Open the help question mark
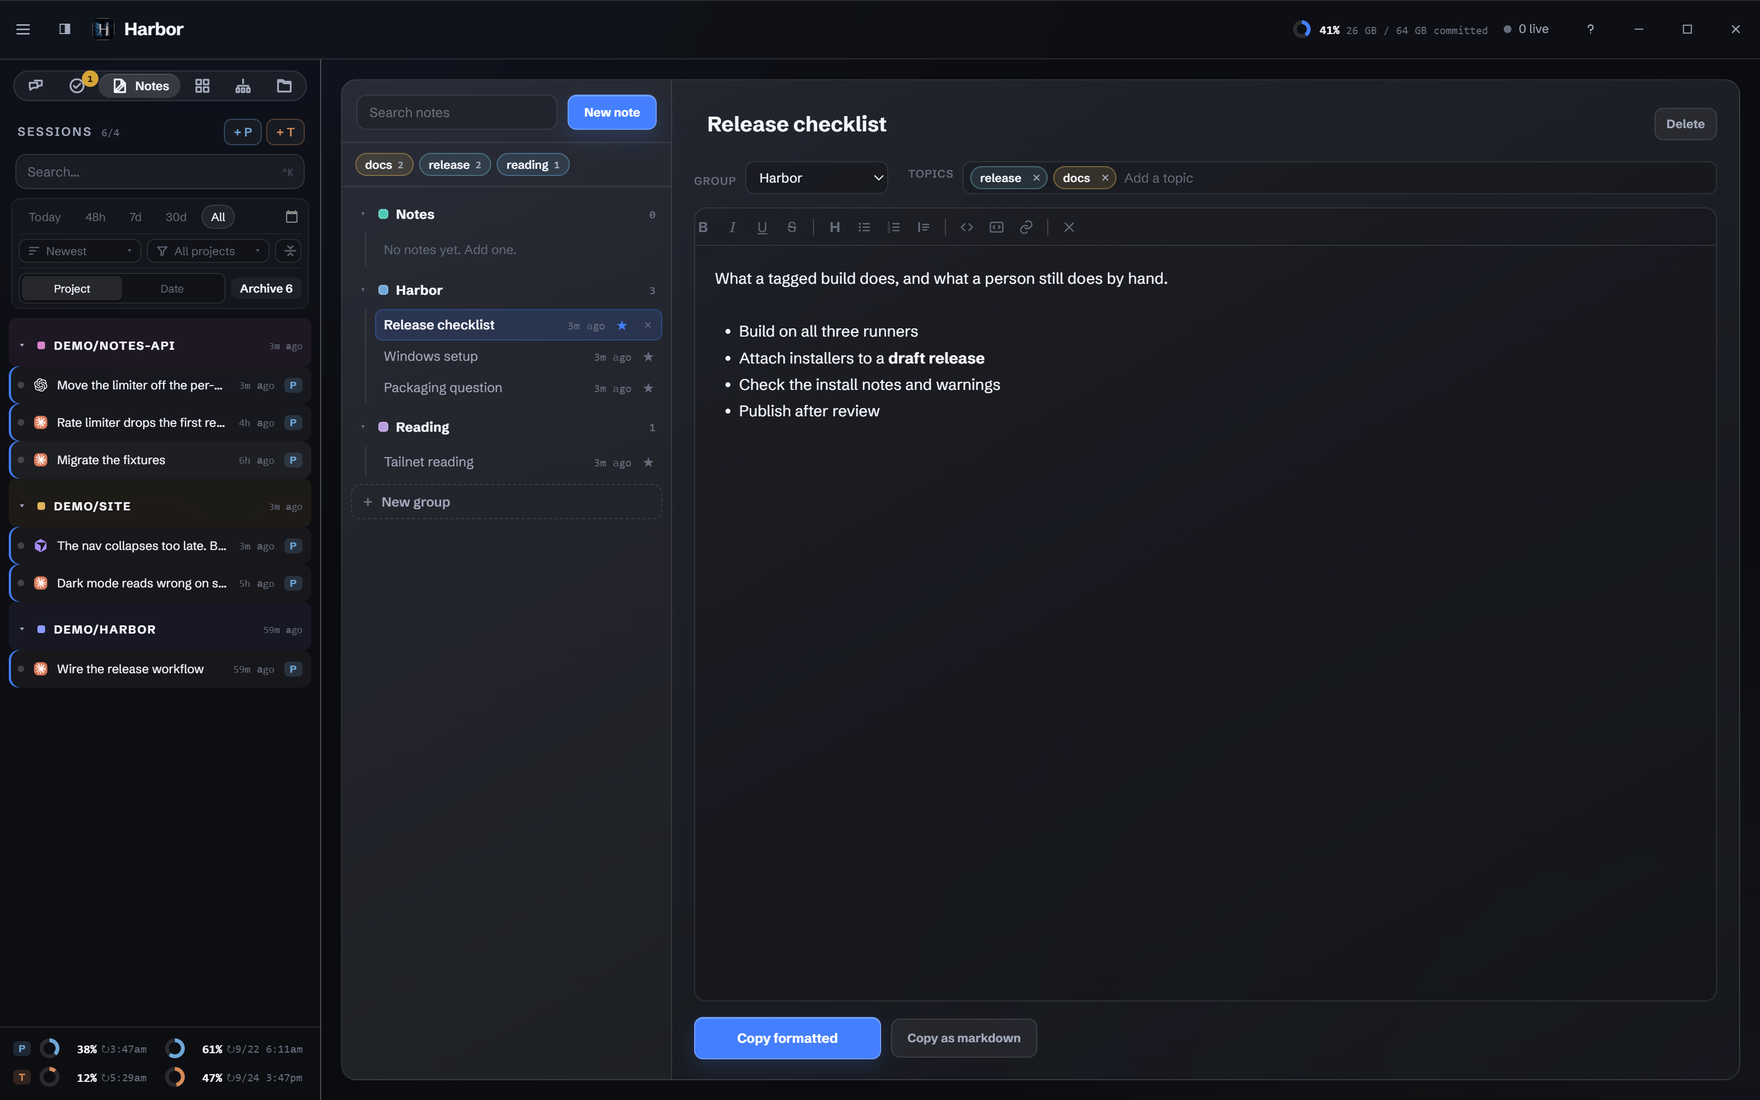 point(1590,29)
